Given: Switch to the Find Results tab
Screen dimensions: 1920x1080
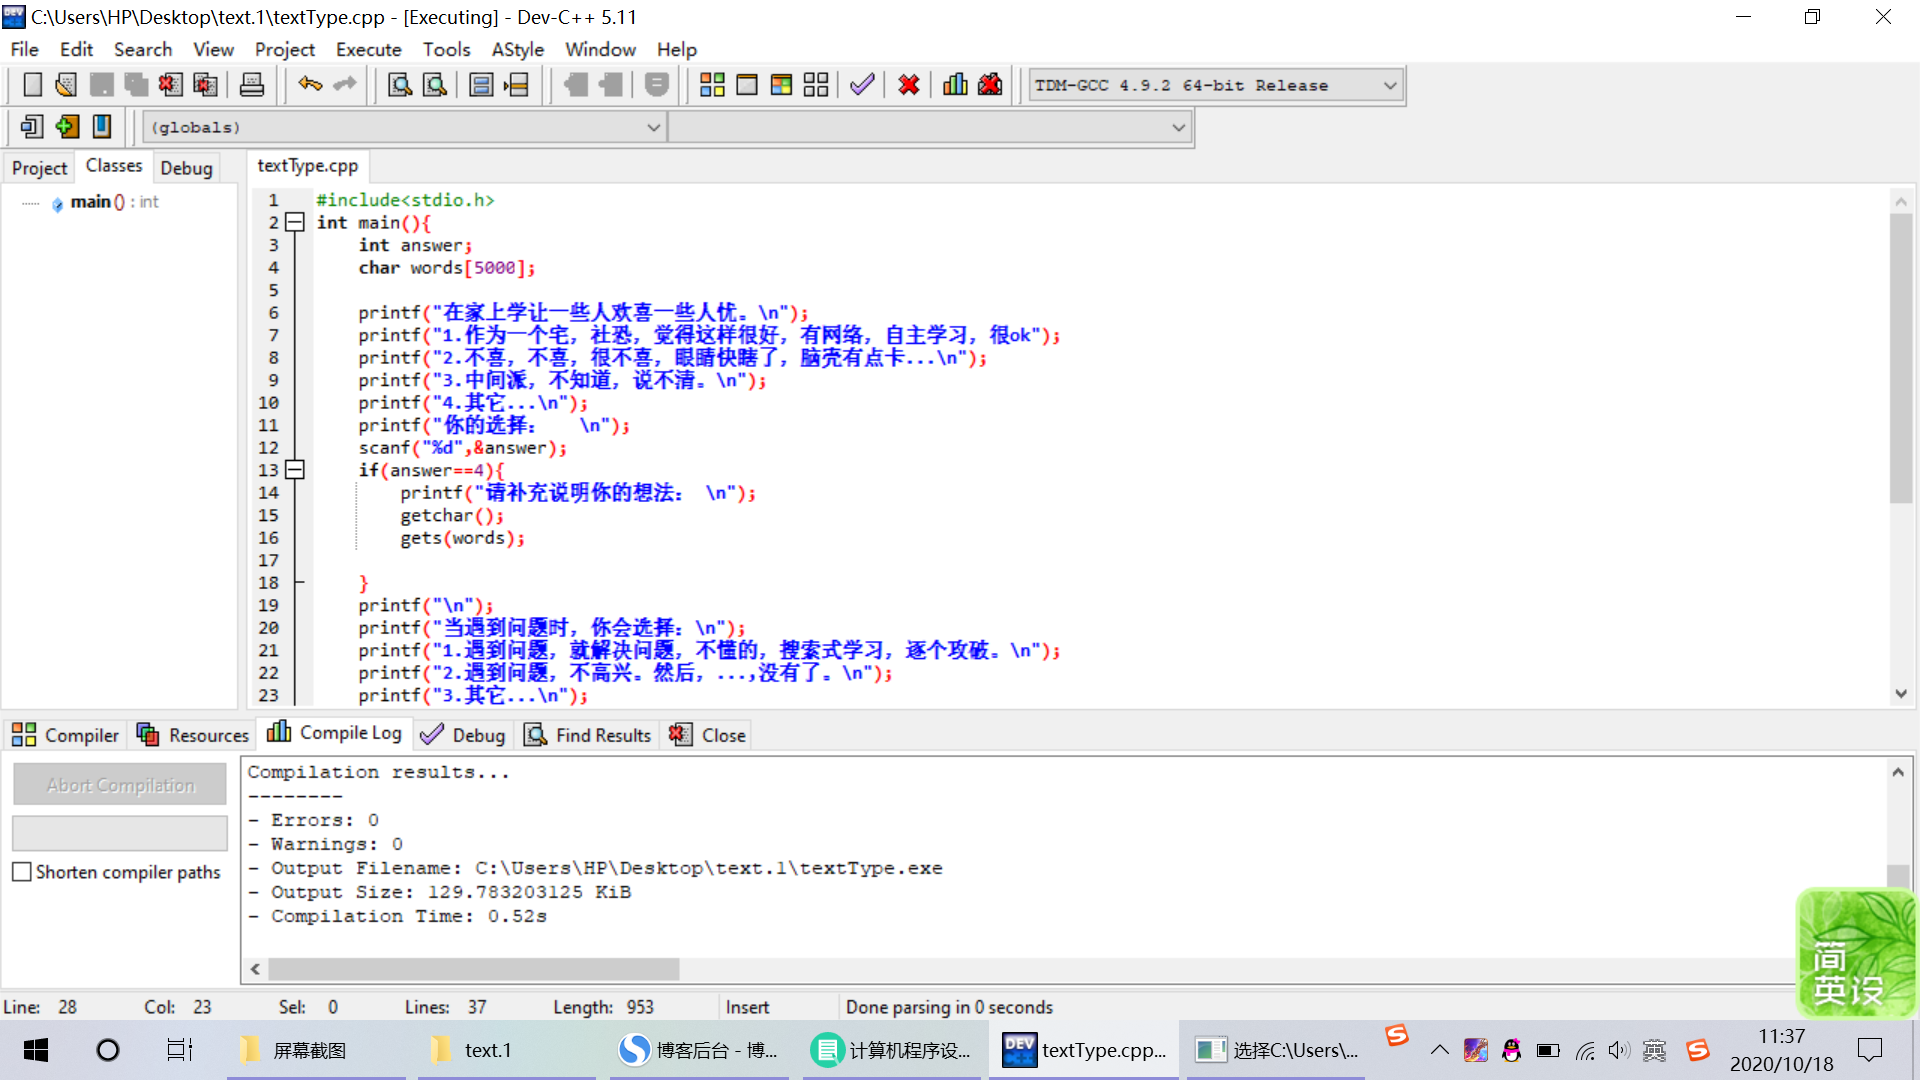Looking at the screenshot, I should point(588,735).
